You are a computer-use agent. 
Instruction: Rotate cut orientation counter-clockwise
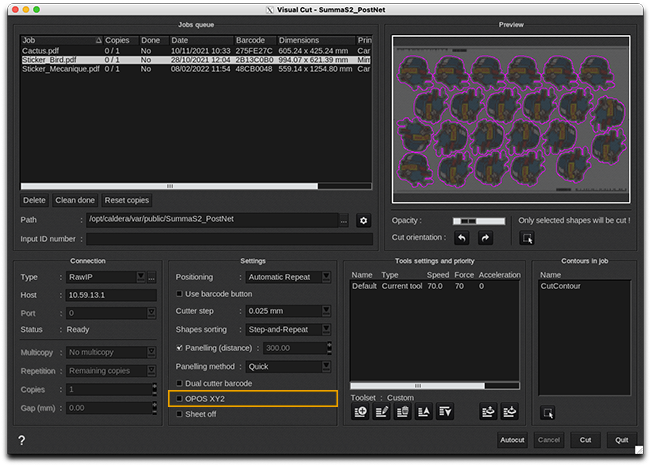pos(462,238)
